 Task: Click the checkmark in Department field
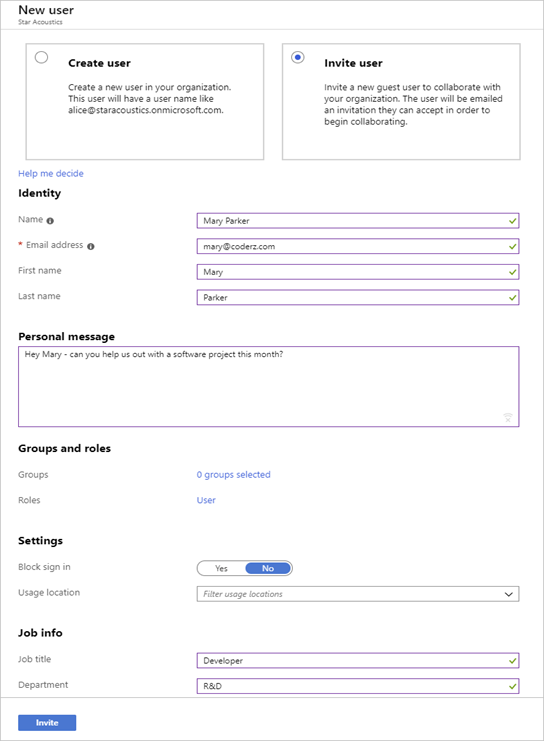pos(512,686)
